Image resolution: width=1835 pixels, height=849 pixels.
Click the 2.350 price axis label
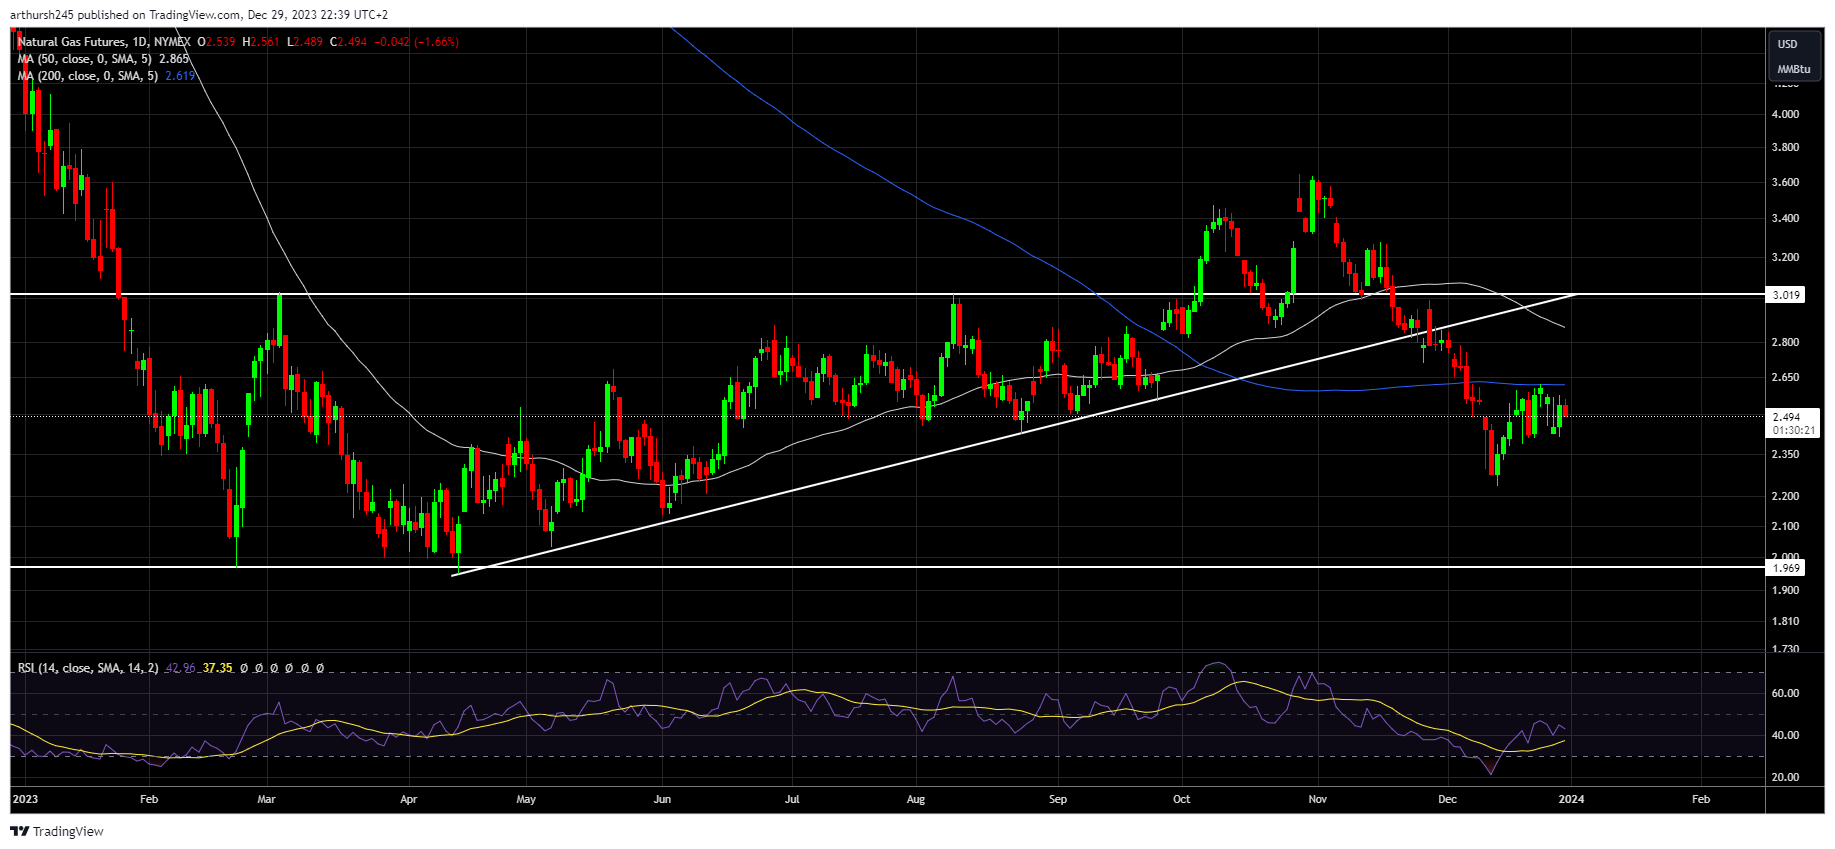(1785, 454)
